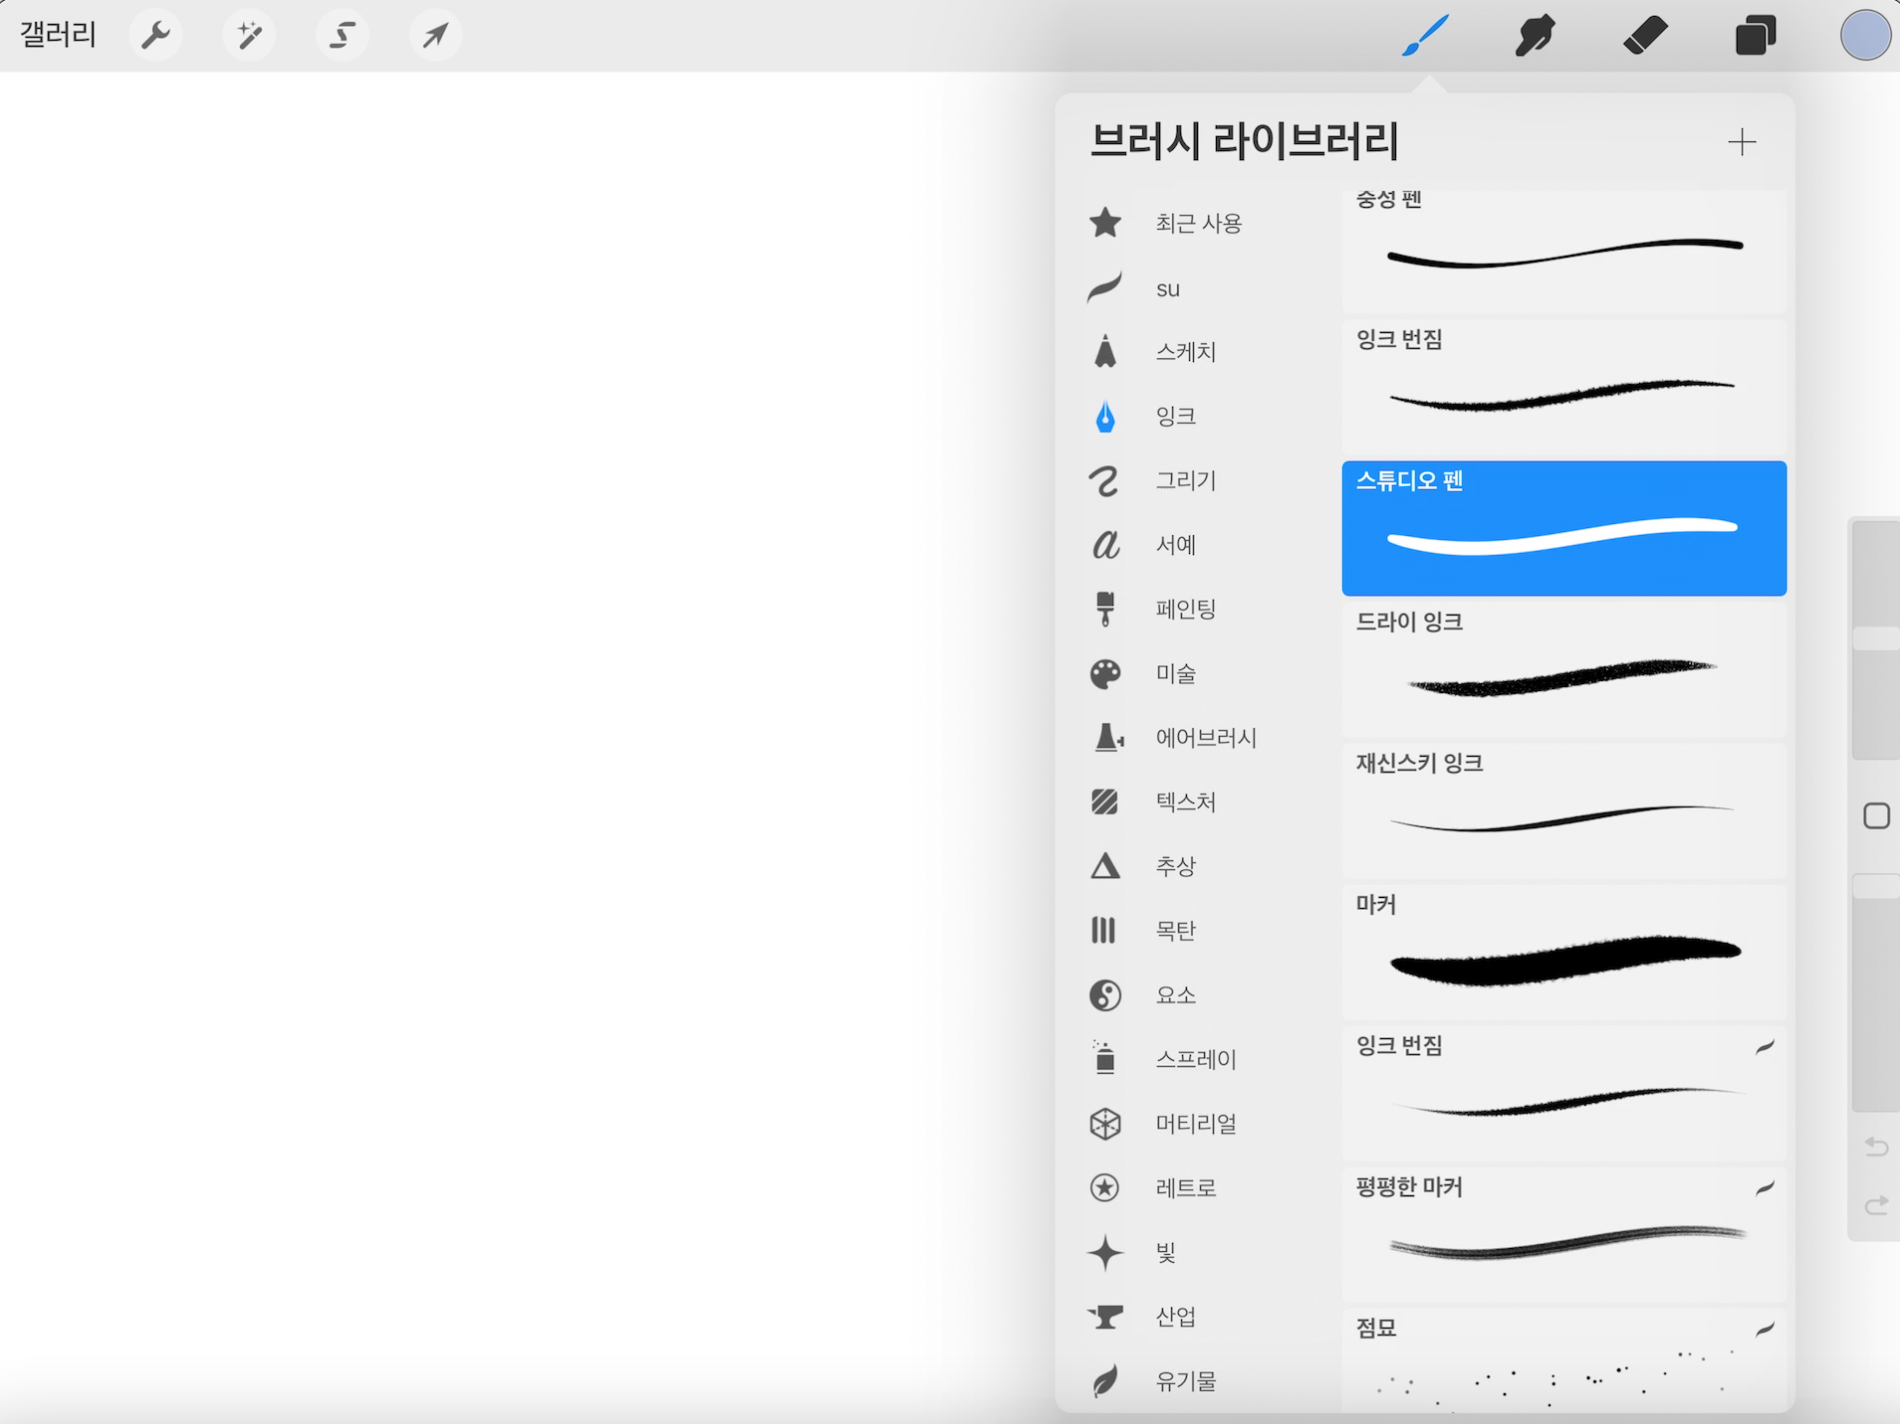Open the active color circle
This screenshot has height=1424, width=1900.
(1865, 35)
